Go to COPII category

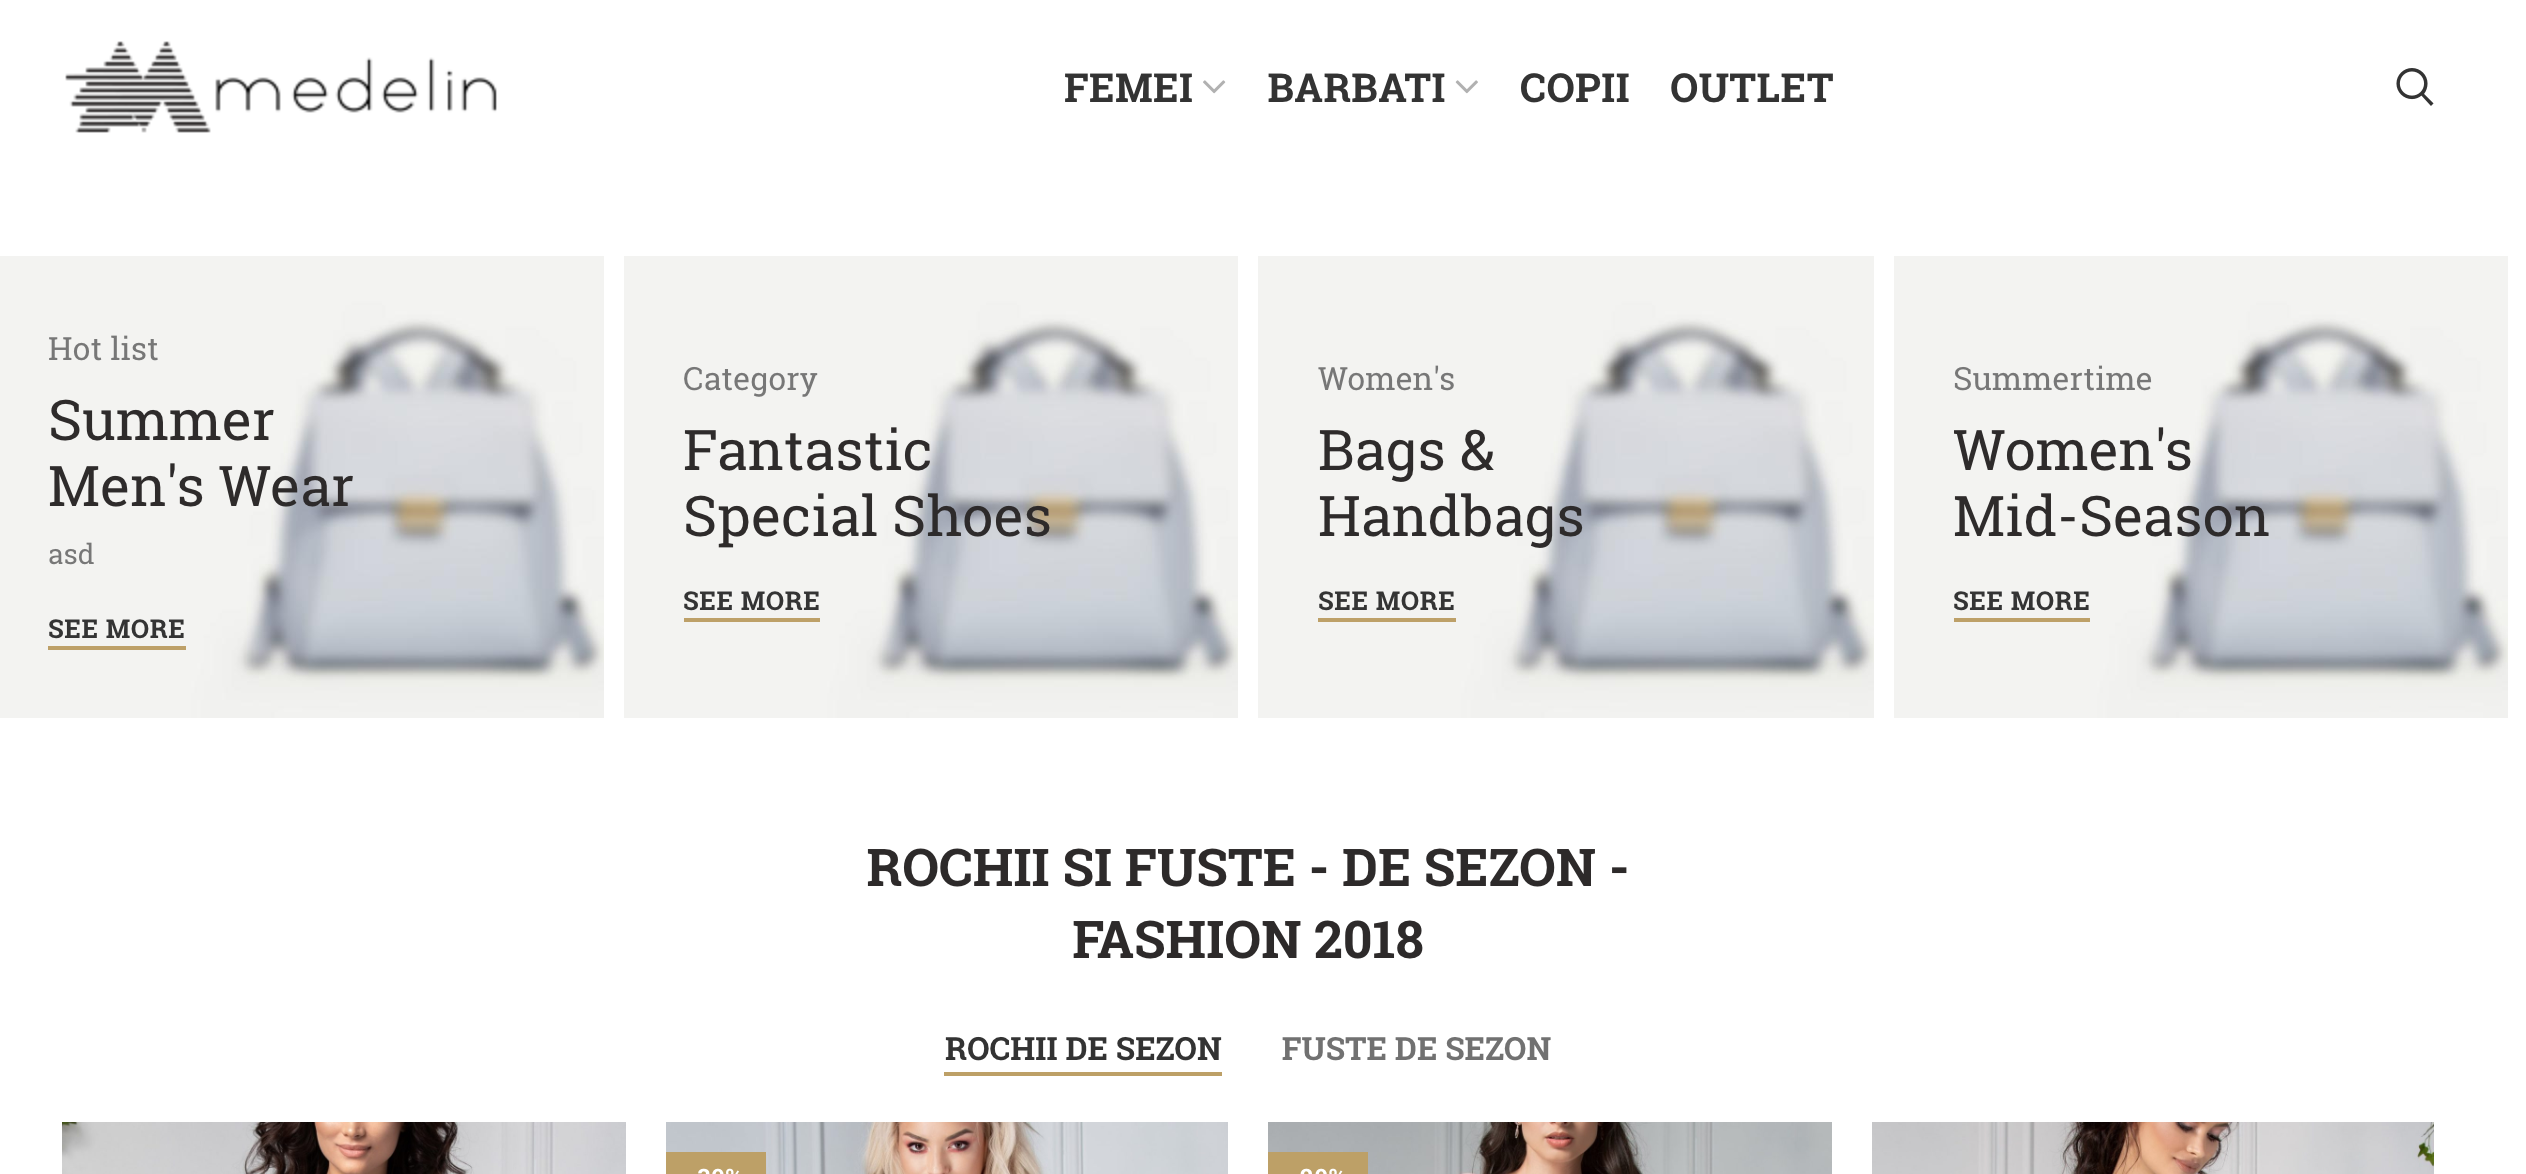[x=1574, y=88]
